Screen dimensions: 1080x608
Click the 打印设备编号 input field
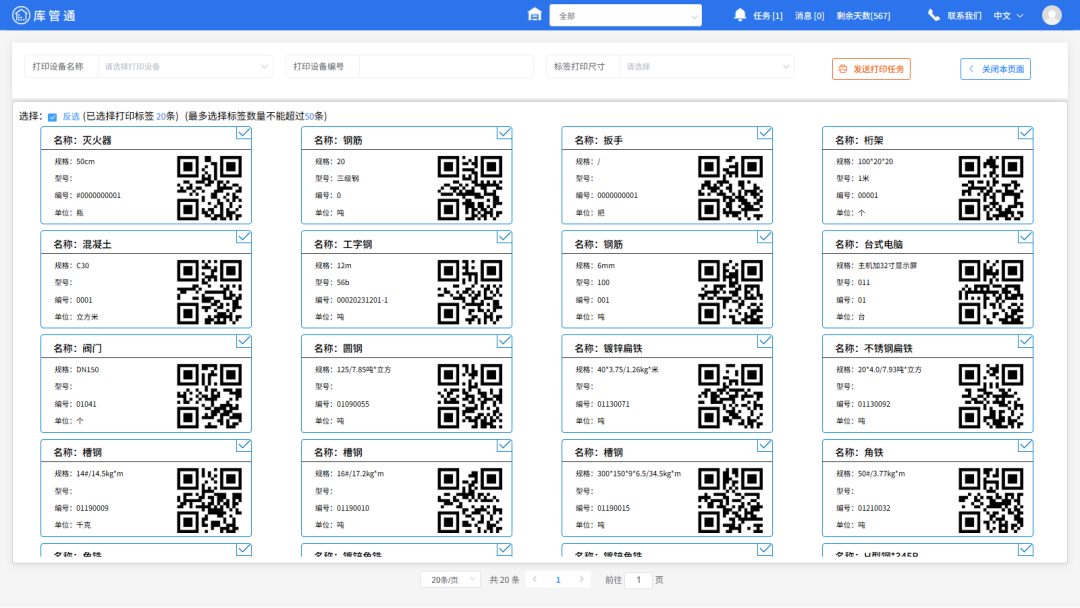click(x=446, y=67)
